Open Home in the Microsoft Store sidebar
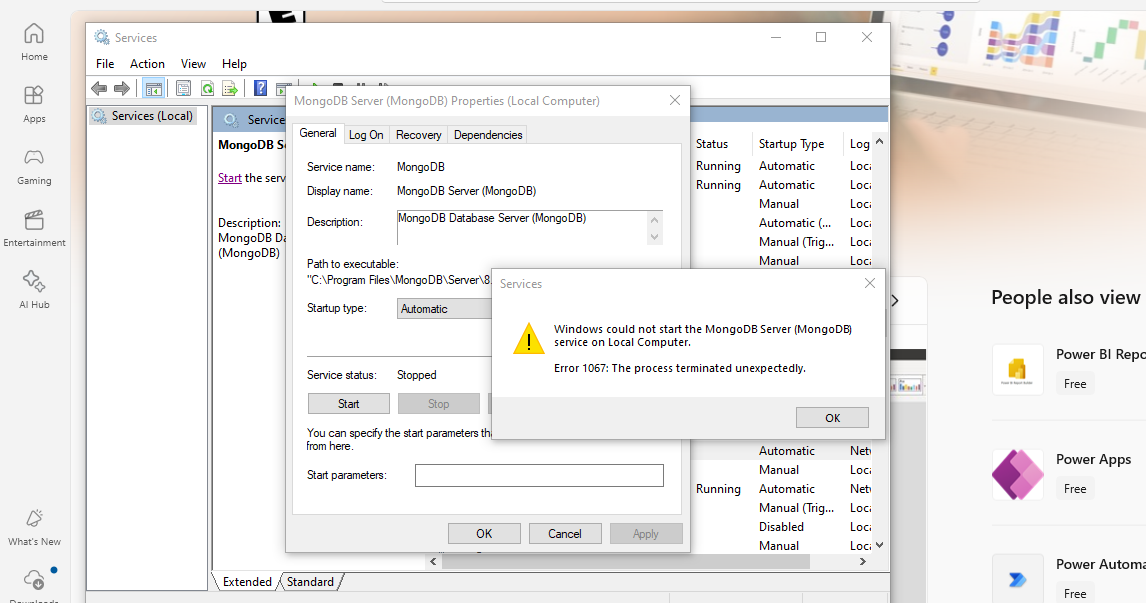The image size is (1146, 603). pos(34,42)
